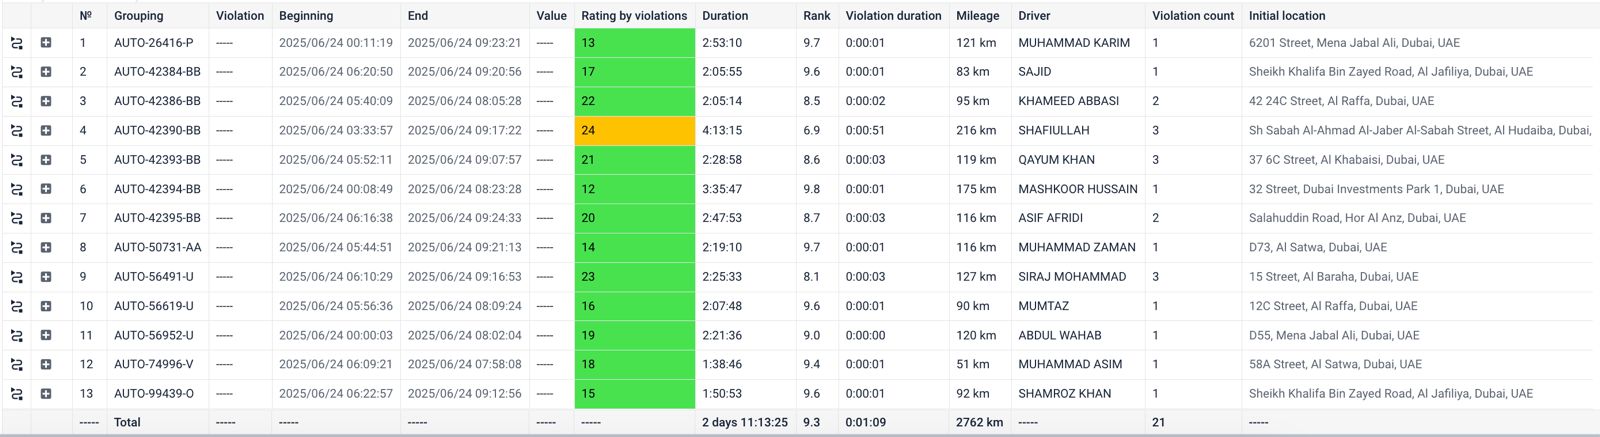Click the track icon for AUTO-74996-V
1600x437 pixels.
(x=16, y=365)
